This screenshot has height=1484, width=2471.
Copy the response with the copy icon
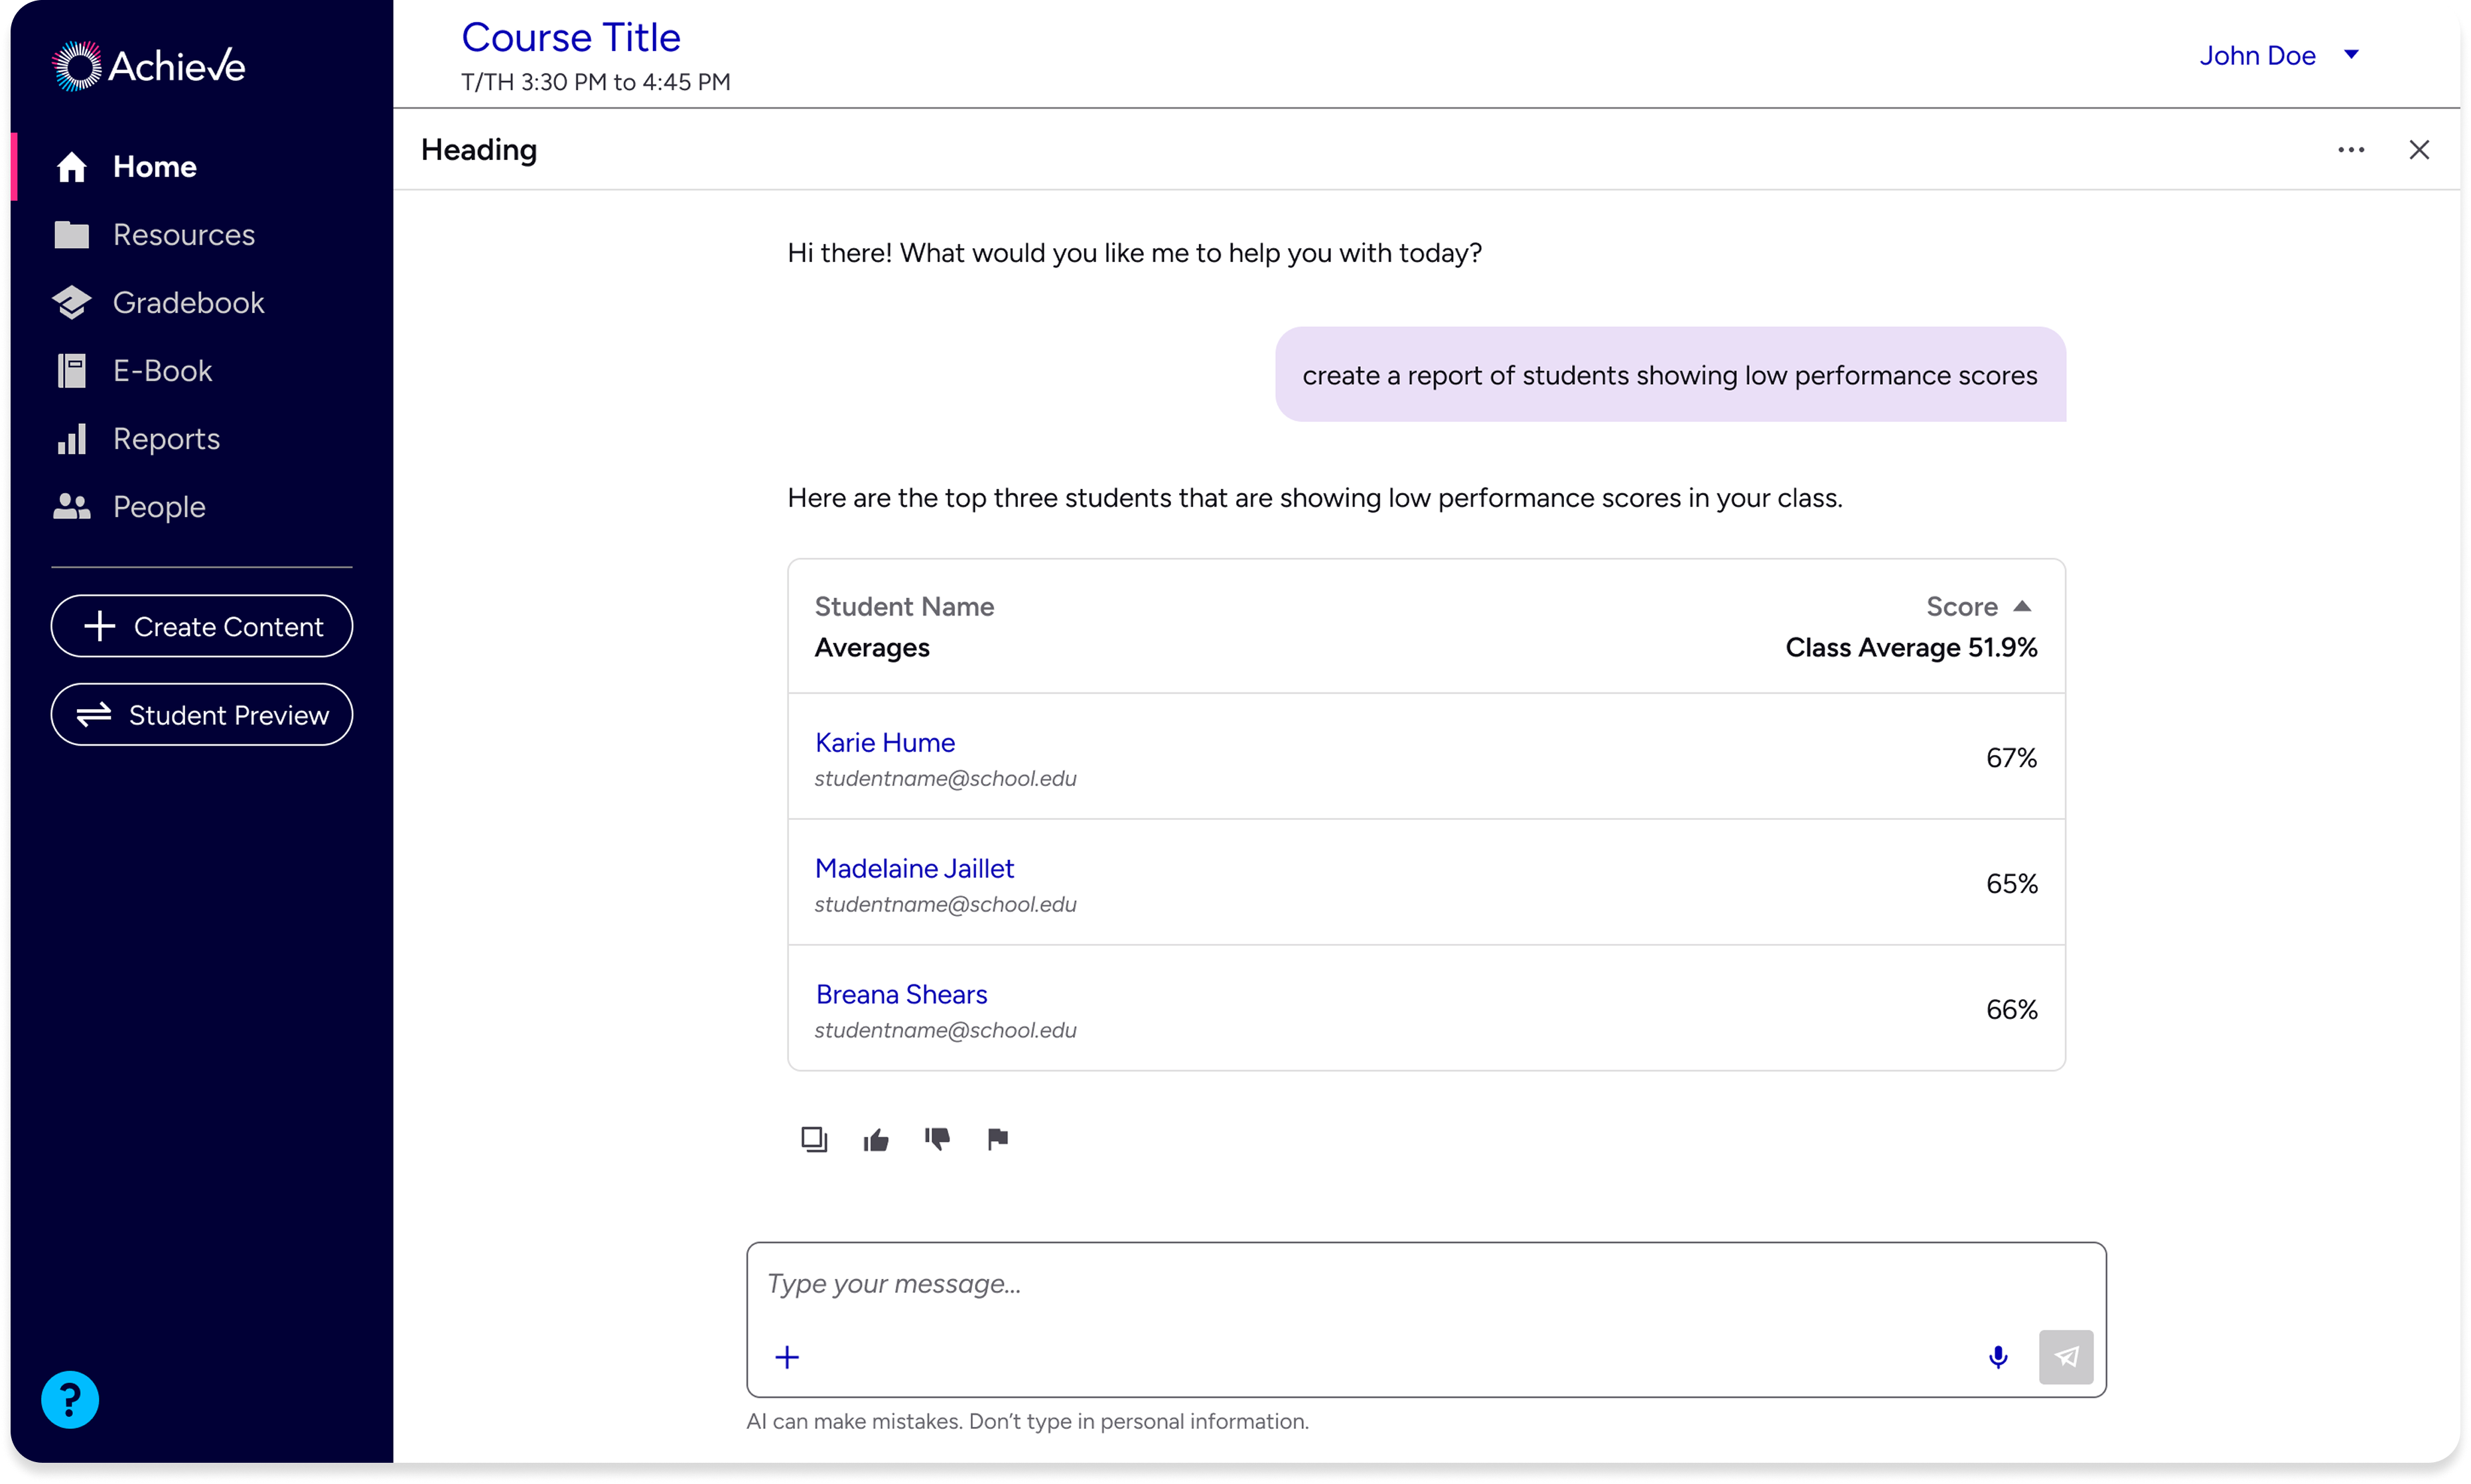tap(814, 1139)
